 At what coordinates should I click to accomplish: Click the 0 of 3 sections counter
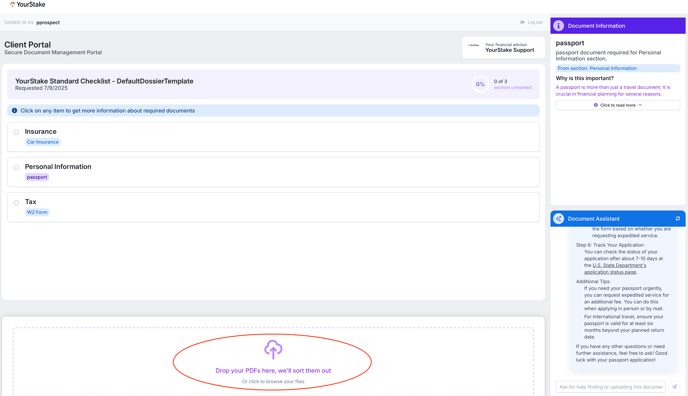tap(500, 81)
